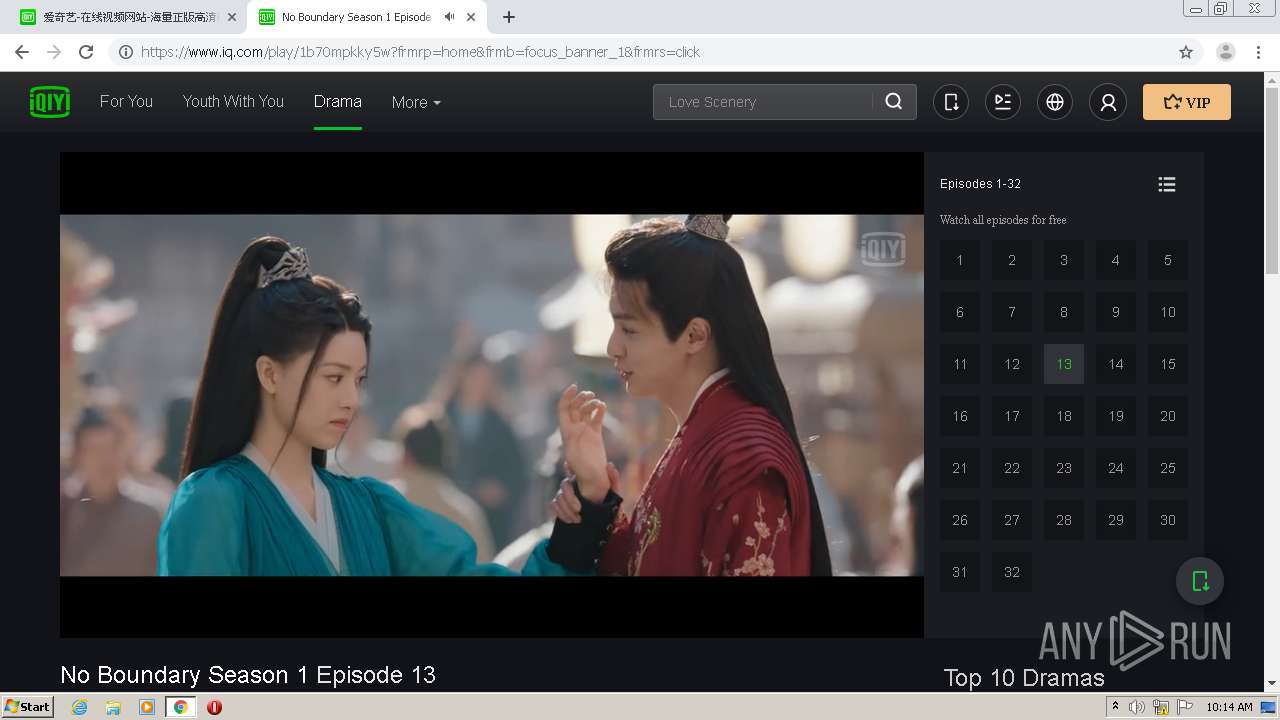Click the 10:14 AM taskbar clock
The image size is (1280, 720).
[1229, 707]
